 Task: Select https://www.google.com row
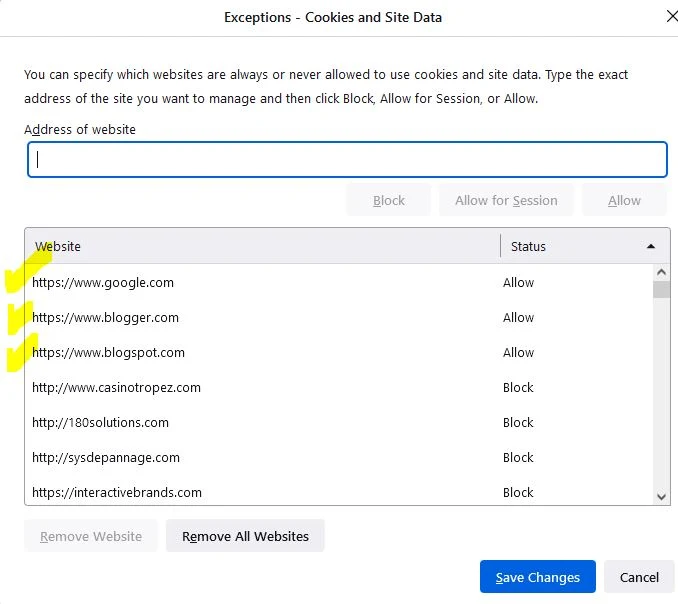339,283
